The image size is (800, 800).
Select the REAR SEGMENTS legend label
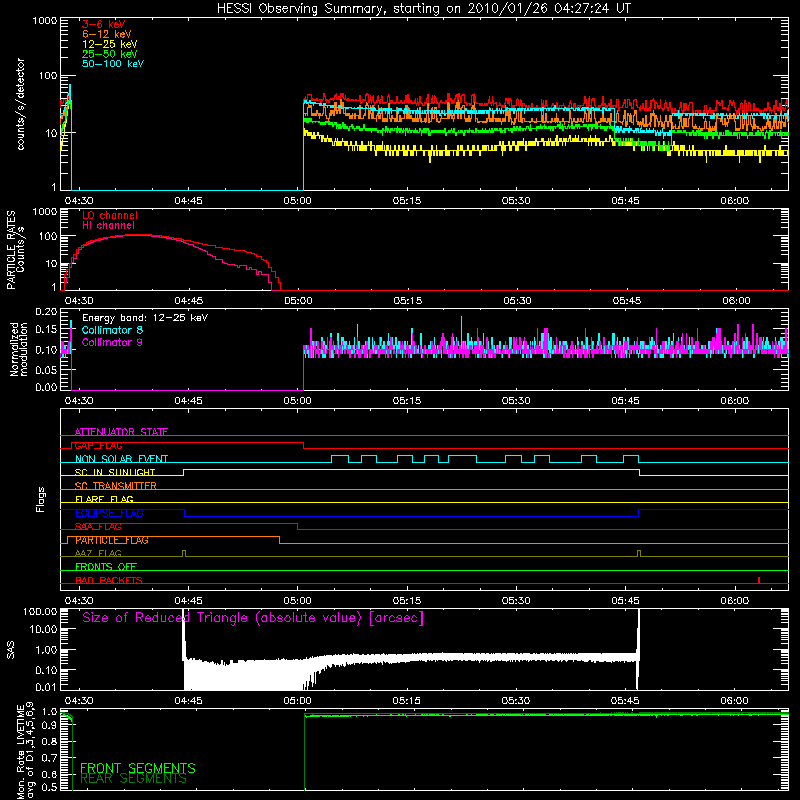click(134, 779)
